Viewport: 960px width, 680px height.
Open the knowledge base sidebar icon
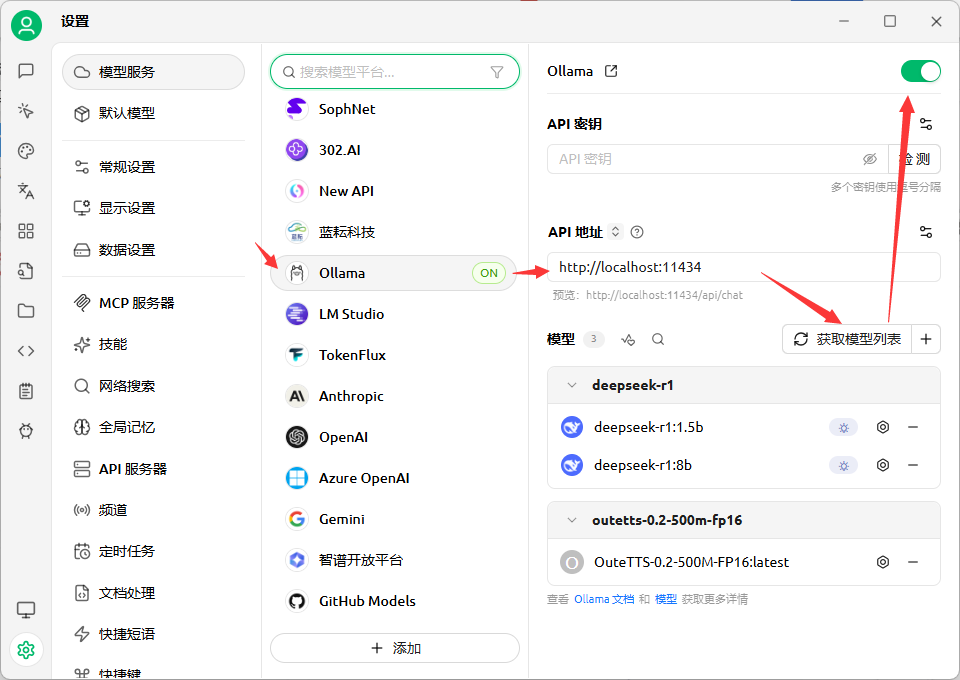(x=26, y=271)
